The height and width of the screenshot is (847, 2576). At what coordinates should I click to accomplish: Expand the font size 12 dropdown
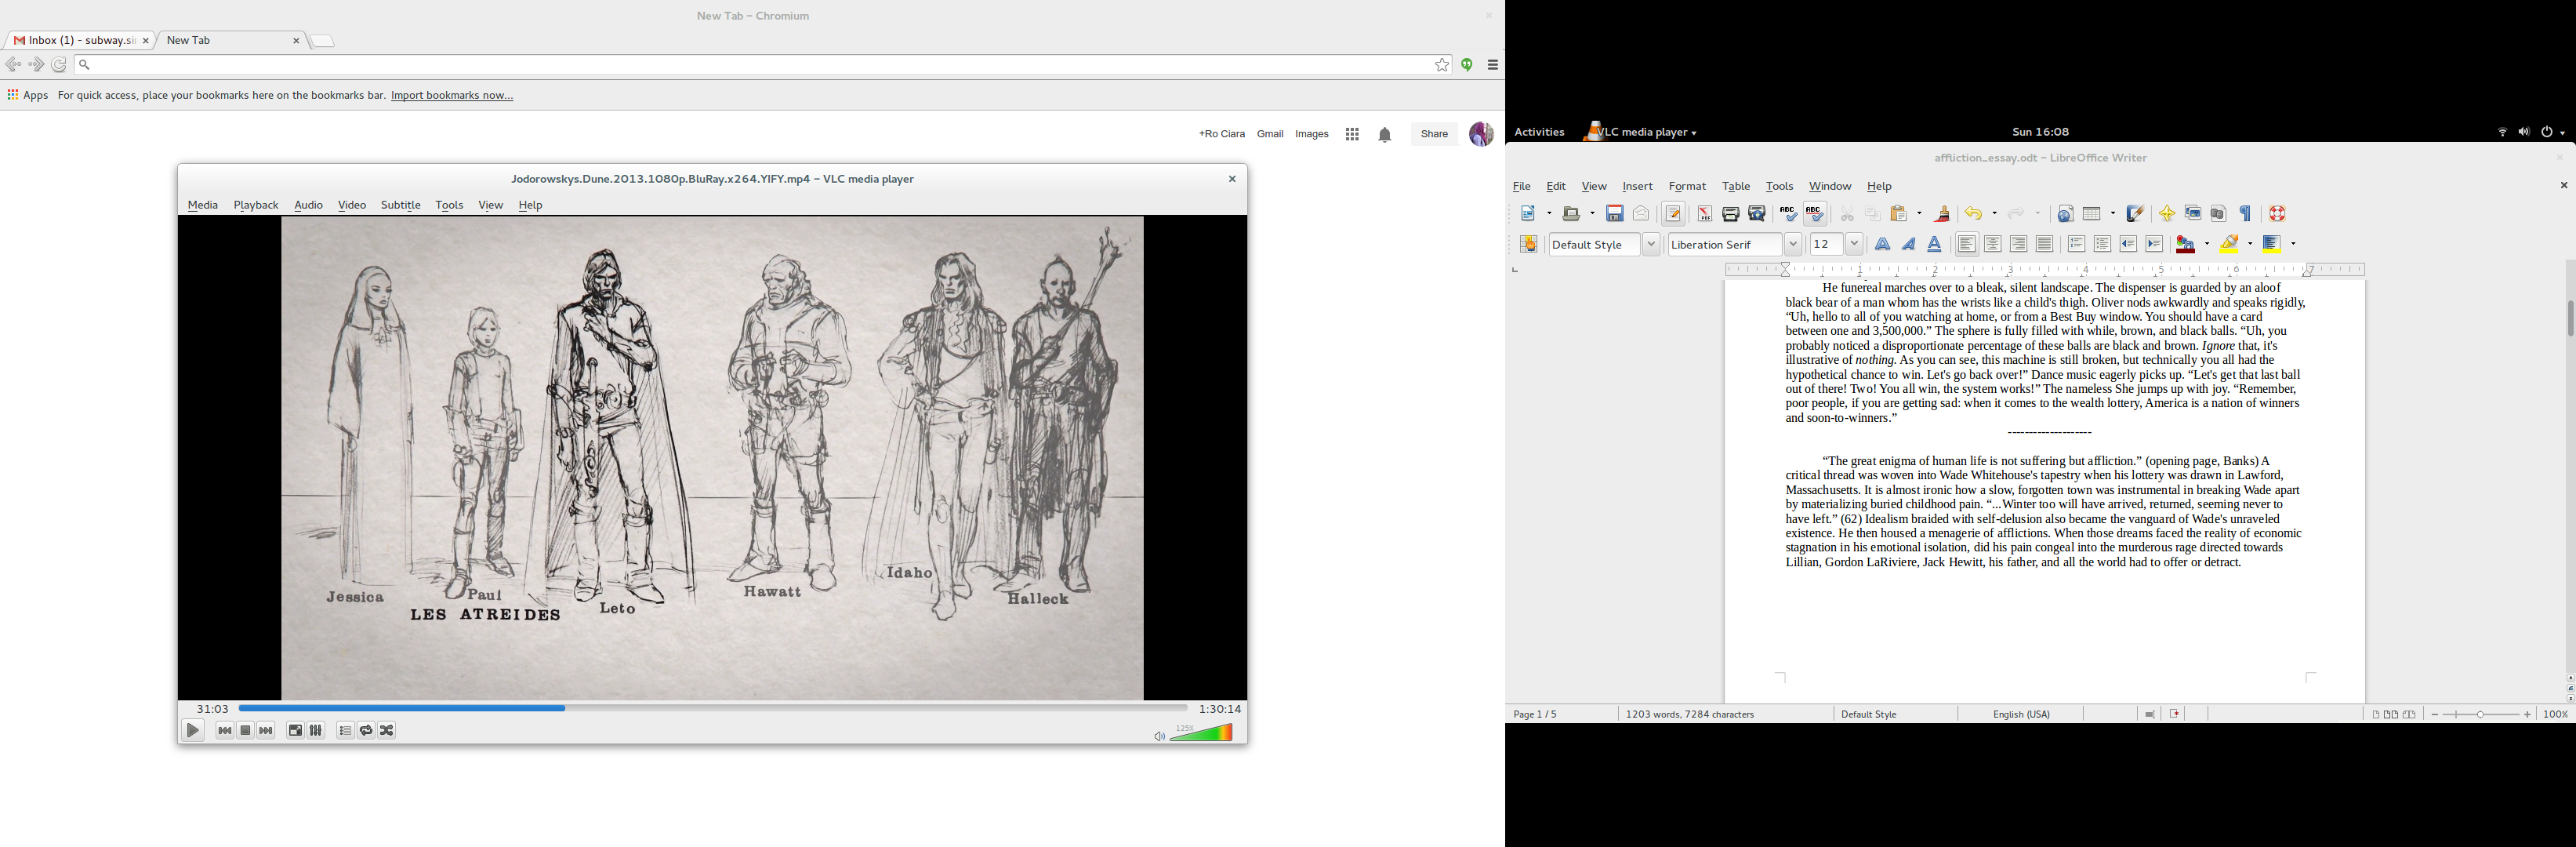[x=1854, y=245]
